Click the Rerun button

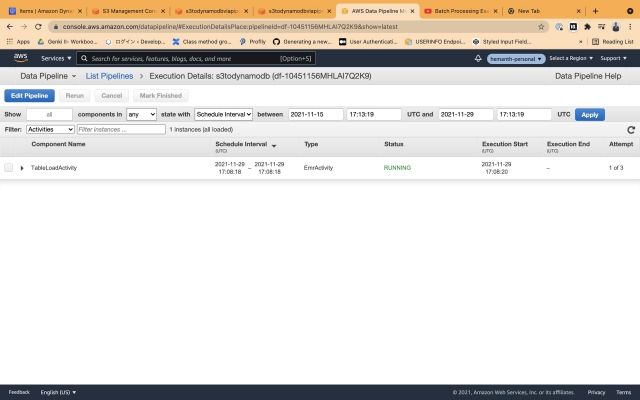(75, 96)
